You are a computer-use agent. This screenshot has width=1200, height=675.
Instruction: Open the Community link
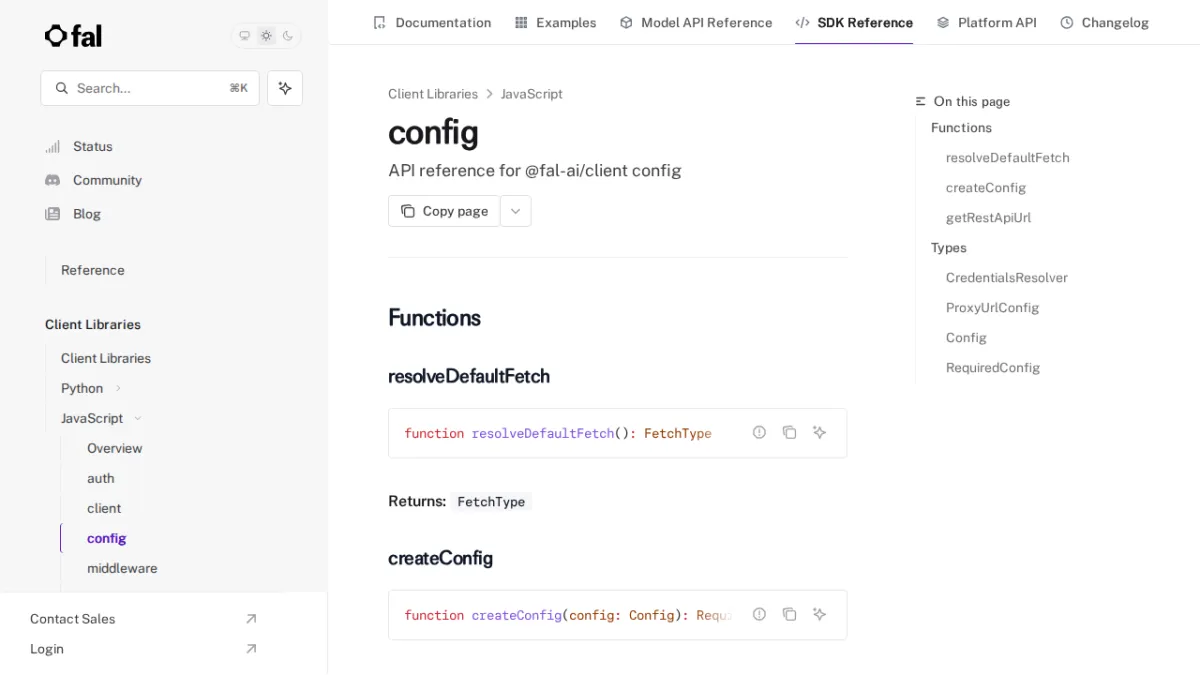click(x=107, y=180)
